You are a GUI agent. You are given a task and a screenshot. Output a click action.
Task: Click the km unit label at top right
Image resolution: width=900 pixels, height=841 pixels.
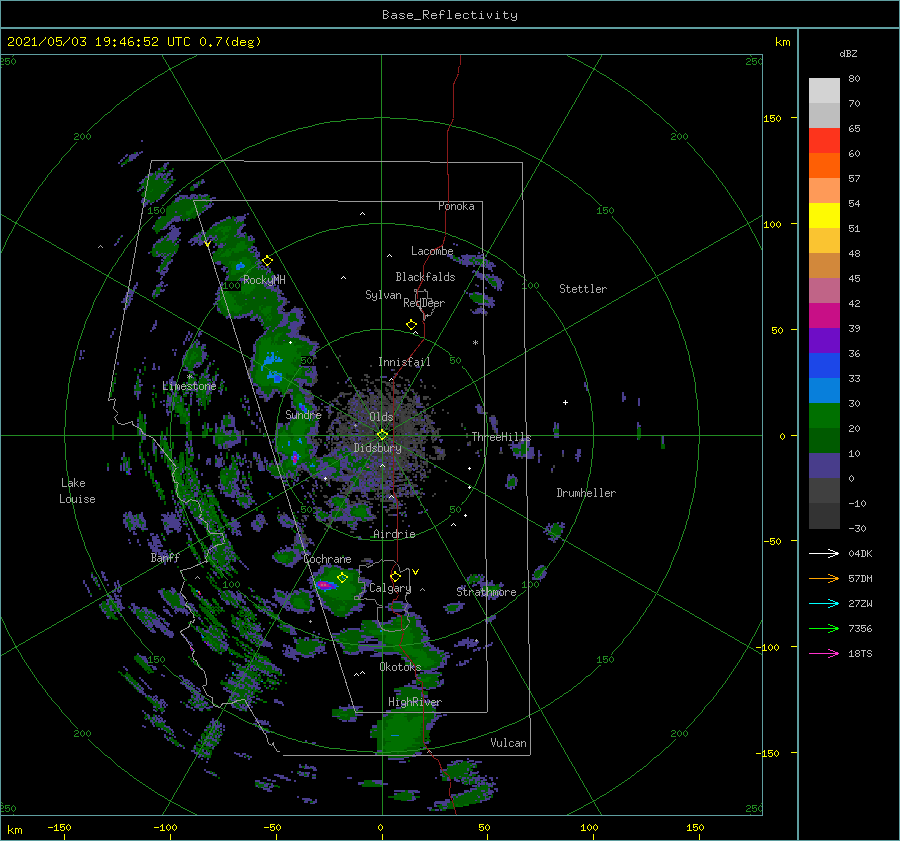tap(782, 42)
